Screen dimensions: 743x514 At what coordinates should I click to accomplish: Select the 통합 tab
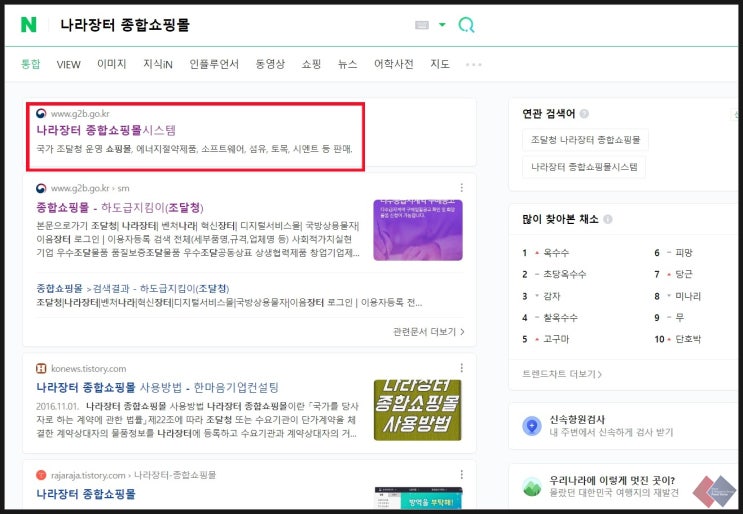point(31,64)
